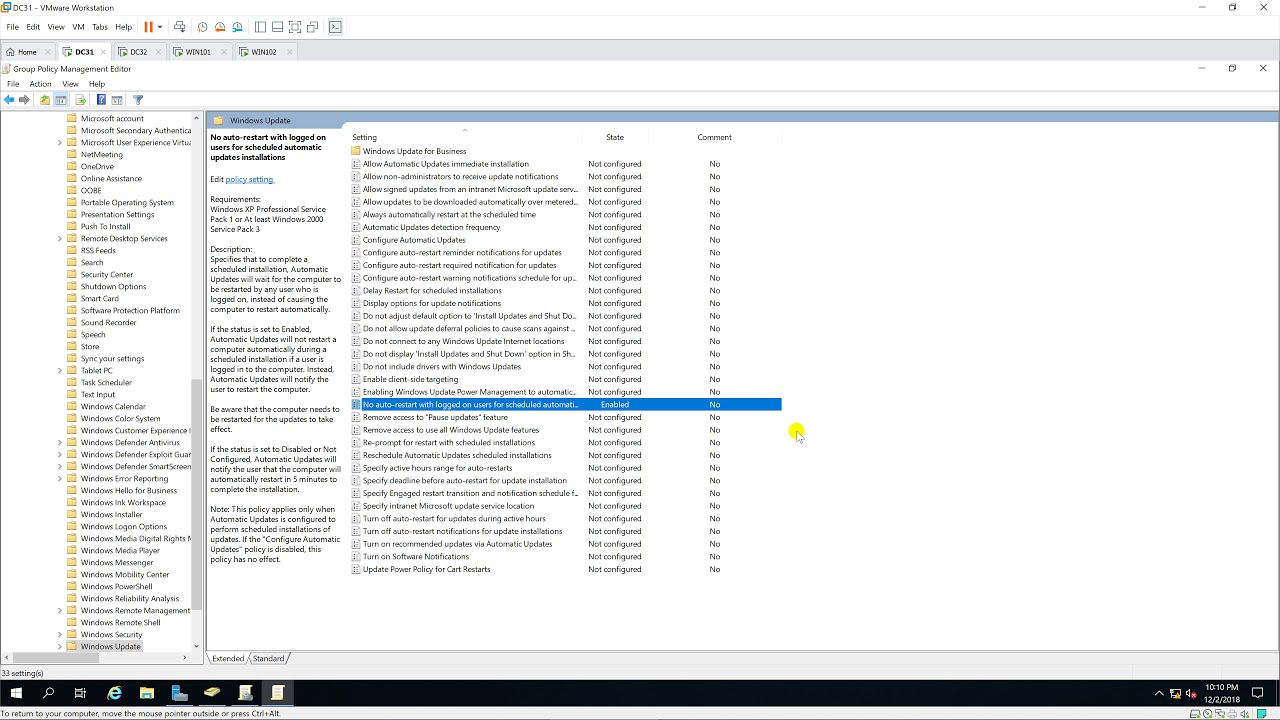1280x720 pixels.
Task: Expand the Windows Update tree node
Action: (59, 646)
